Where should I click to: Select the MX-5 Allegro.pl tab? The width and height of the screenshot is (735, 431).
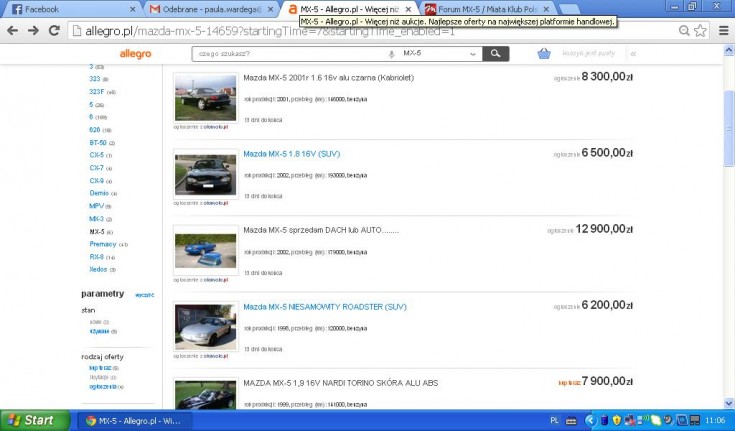click(349, 9)
